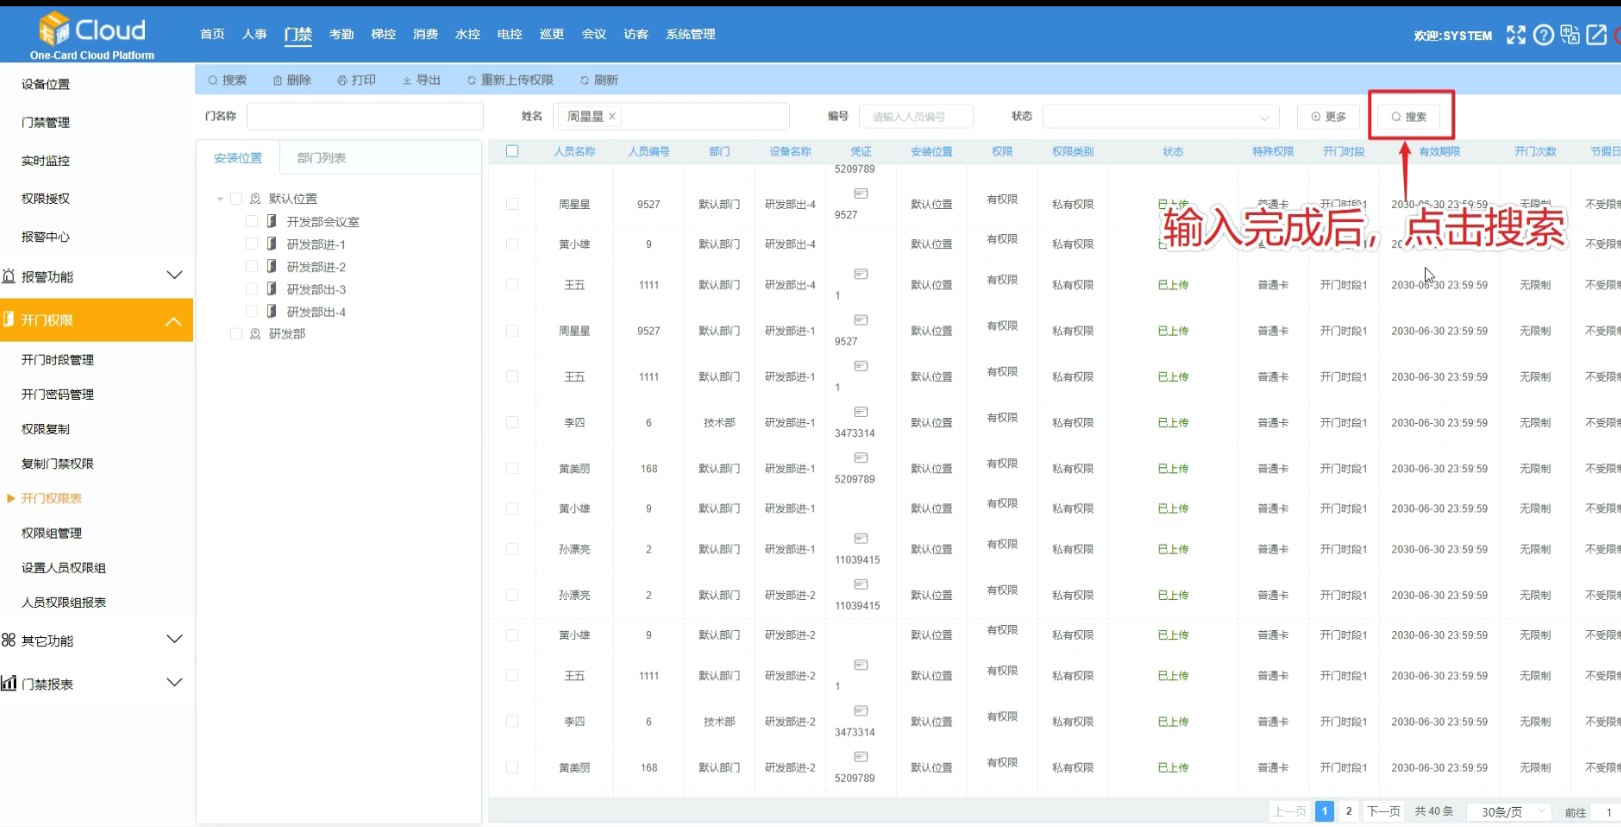
Task: Click the door icon beside 研发部进-1
Action: (271, 244)
